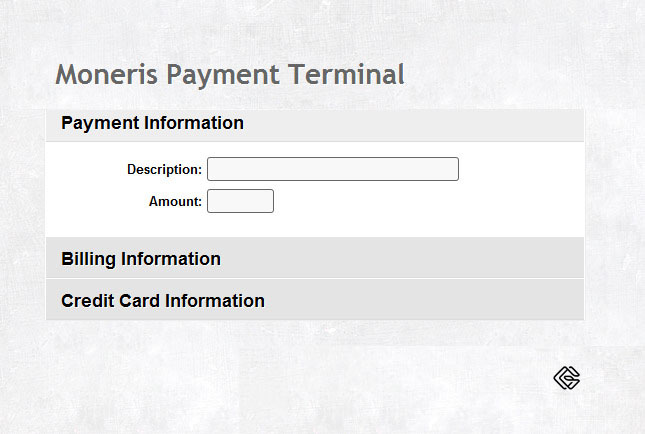This screenshot has height=434, width=645.
Task: Place cursor in the payment description box
Action: point(332,169)
